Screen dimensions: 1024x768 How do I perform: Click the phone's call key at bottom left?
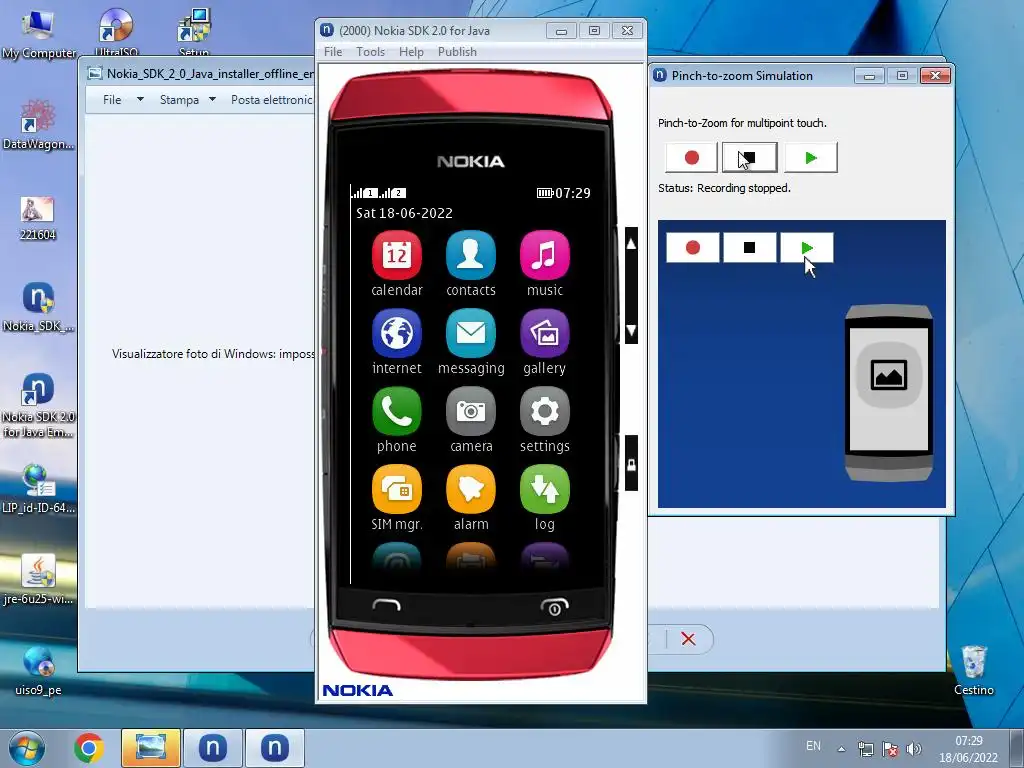(x=387, y=607)
